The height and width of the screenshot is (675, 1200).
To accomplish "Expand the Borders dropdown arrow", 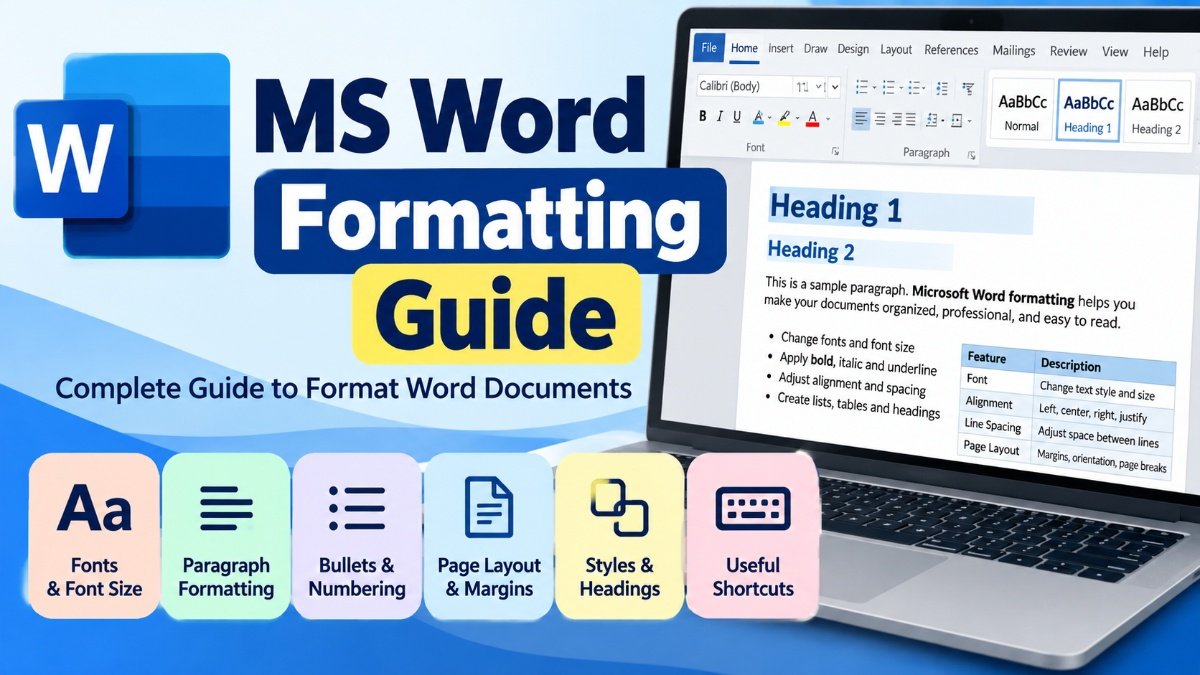I will point(969,121).
